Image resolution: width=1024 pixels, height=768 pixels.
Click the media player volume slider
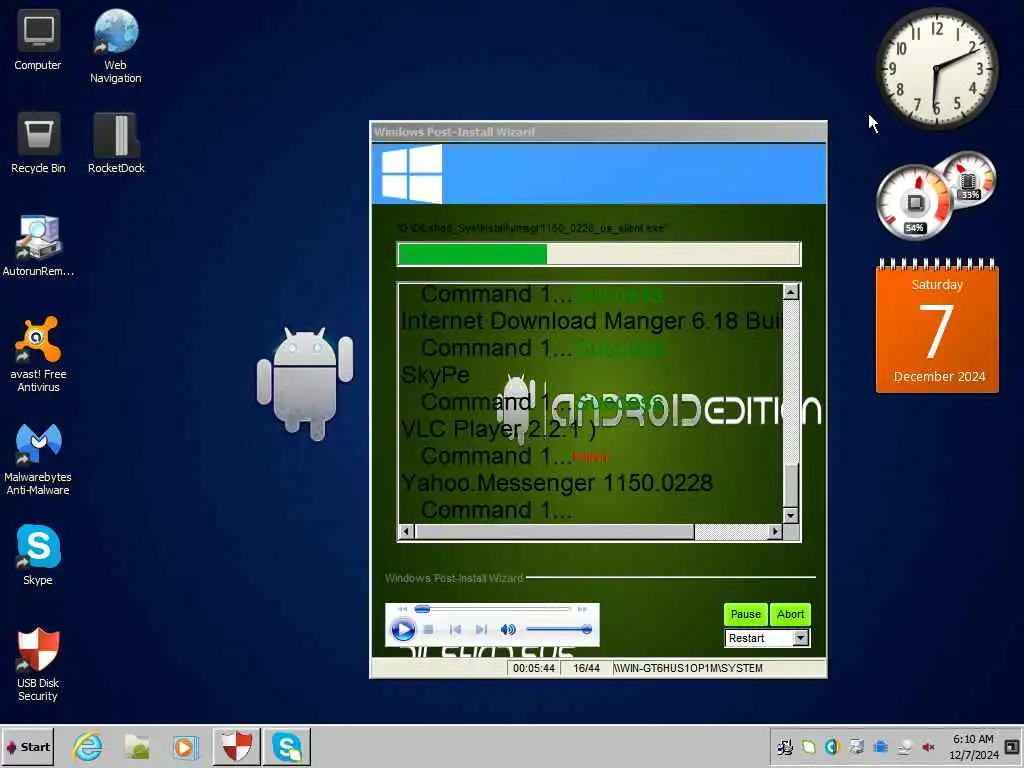559,630
